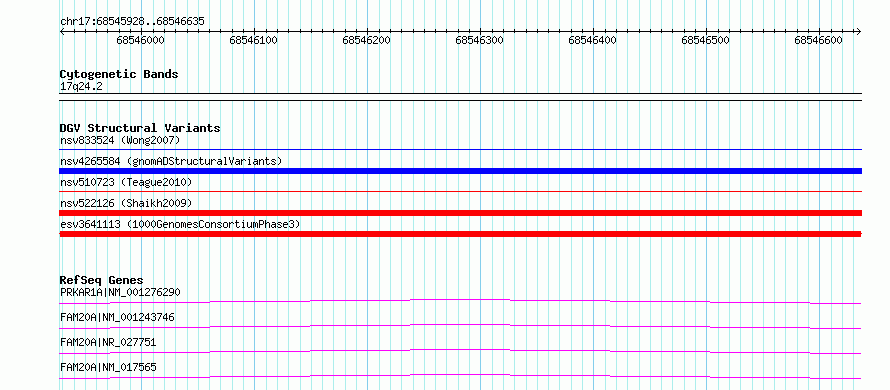This screenshot has width=890, height=390.
Task: Select the RefSeq Genes track heading
Action: point(101,280)
